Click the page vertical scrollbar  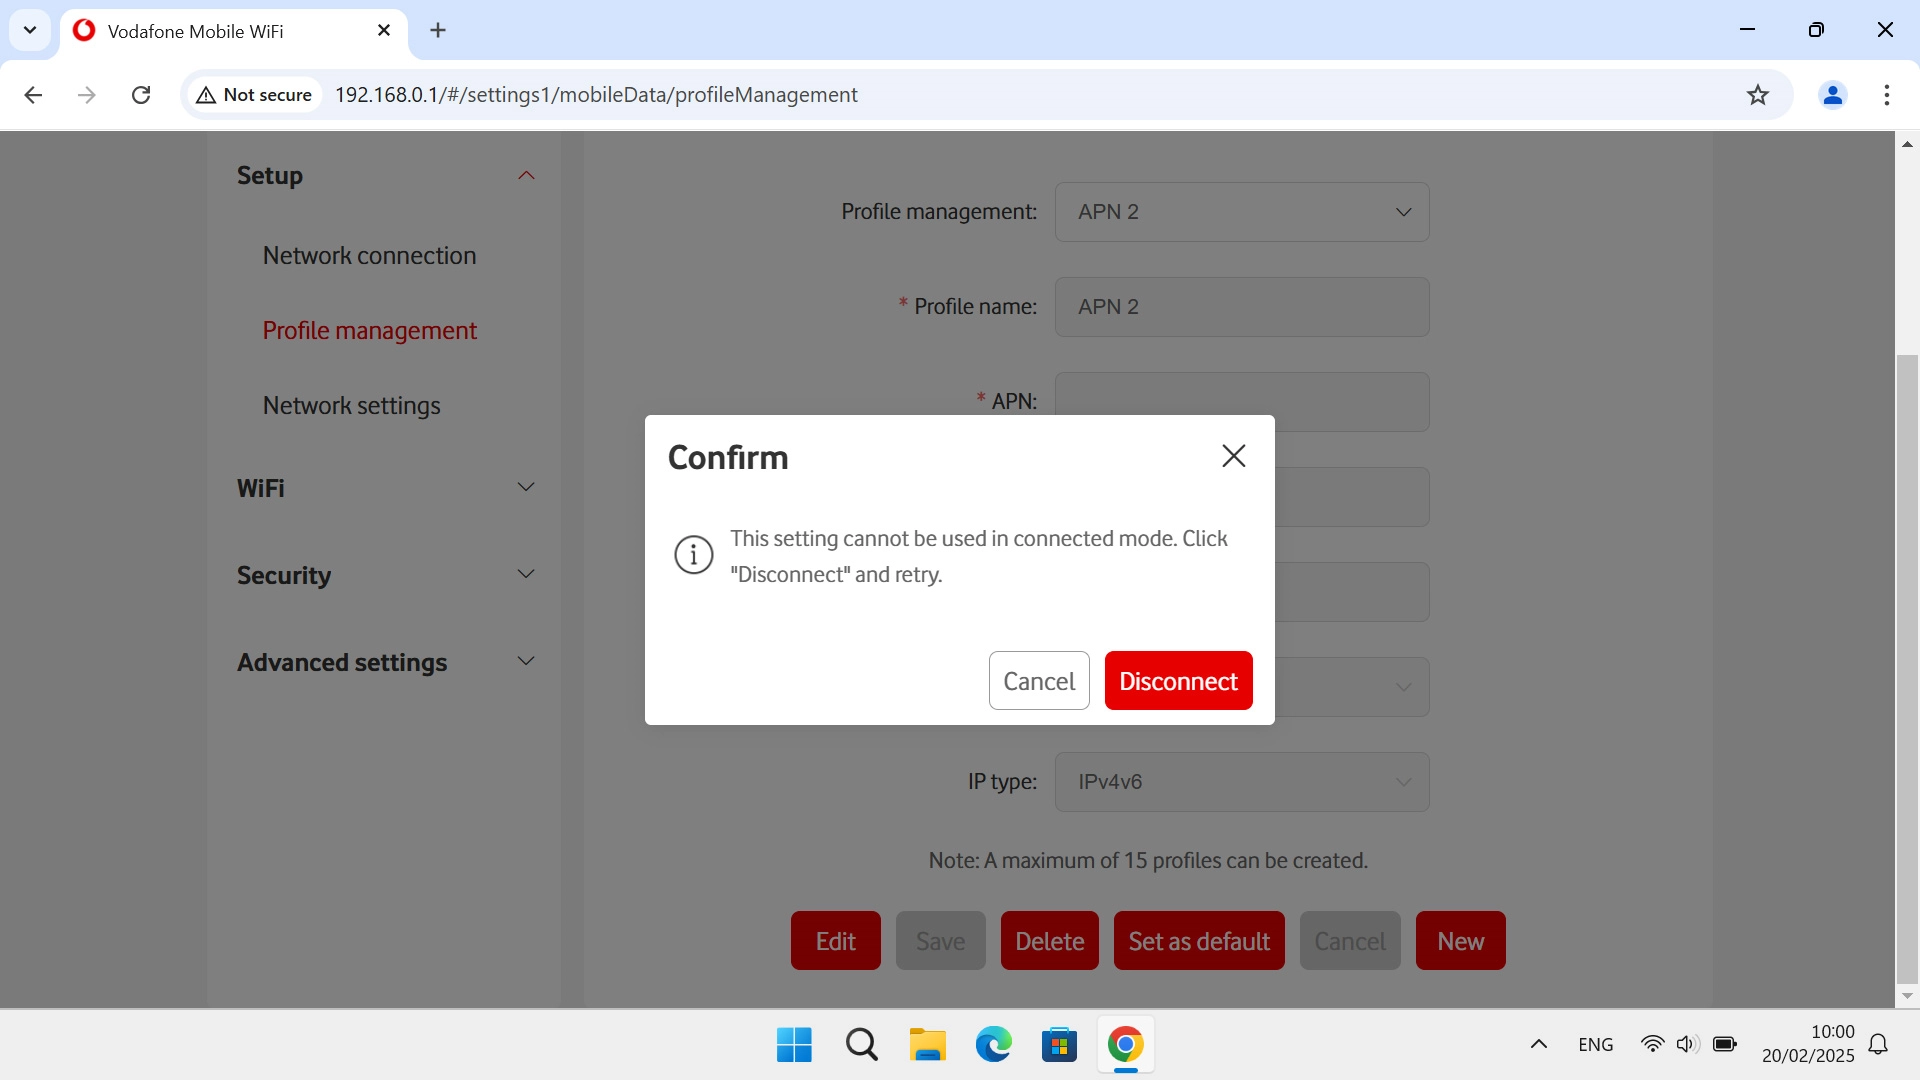click(x=1906, y=668)
